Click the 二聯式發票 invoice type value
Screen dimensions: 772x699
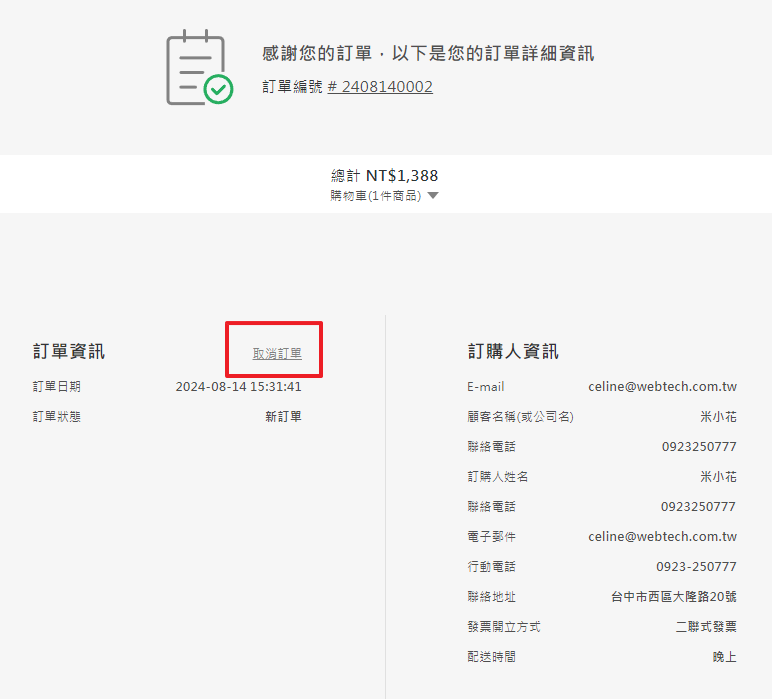tap(706, 627)
